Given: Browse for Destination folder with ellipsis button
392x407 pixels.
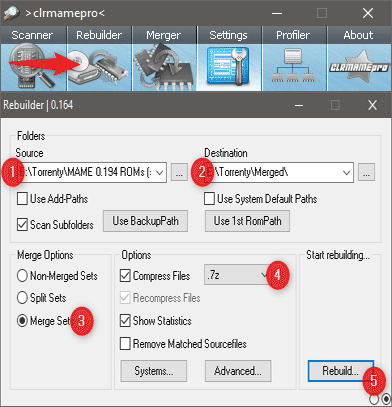Looking at the screenshot, I should point(366,172).
